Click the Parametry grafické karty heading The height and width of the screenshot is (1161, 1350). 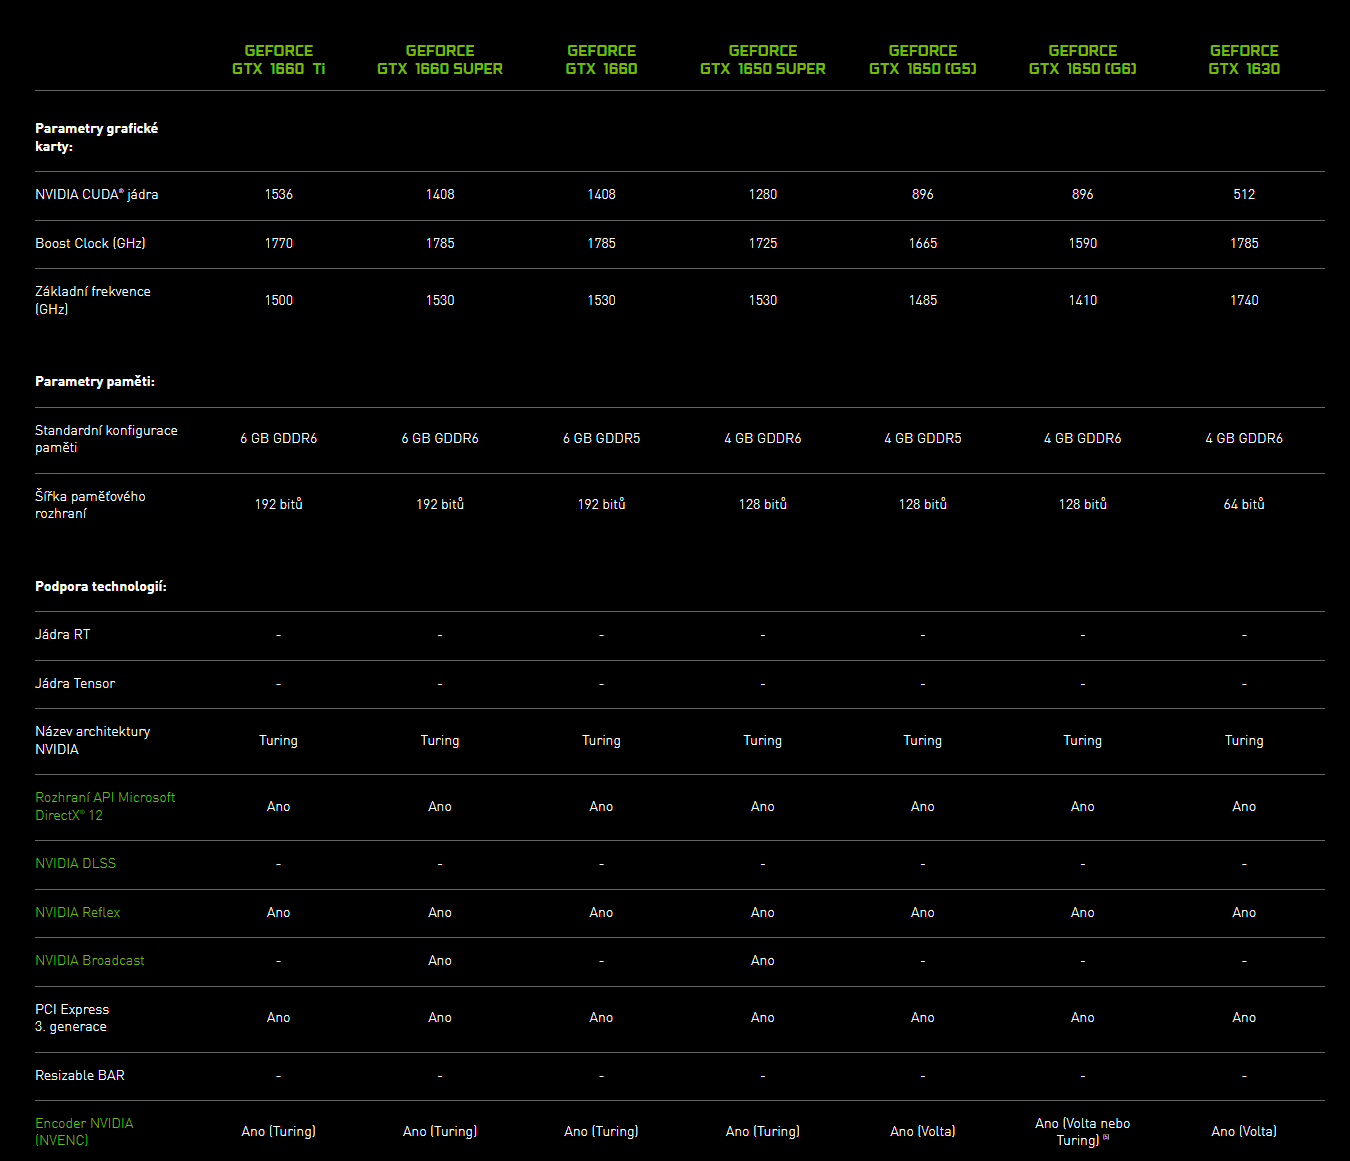[x=96, y=137]
